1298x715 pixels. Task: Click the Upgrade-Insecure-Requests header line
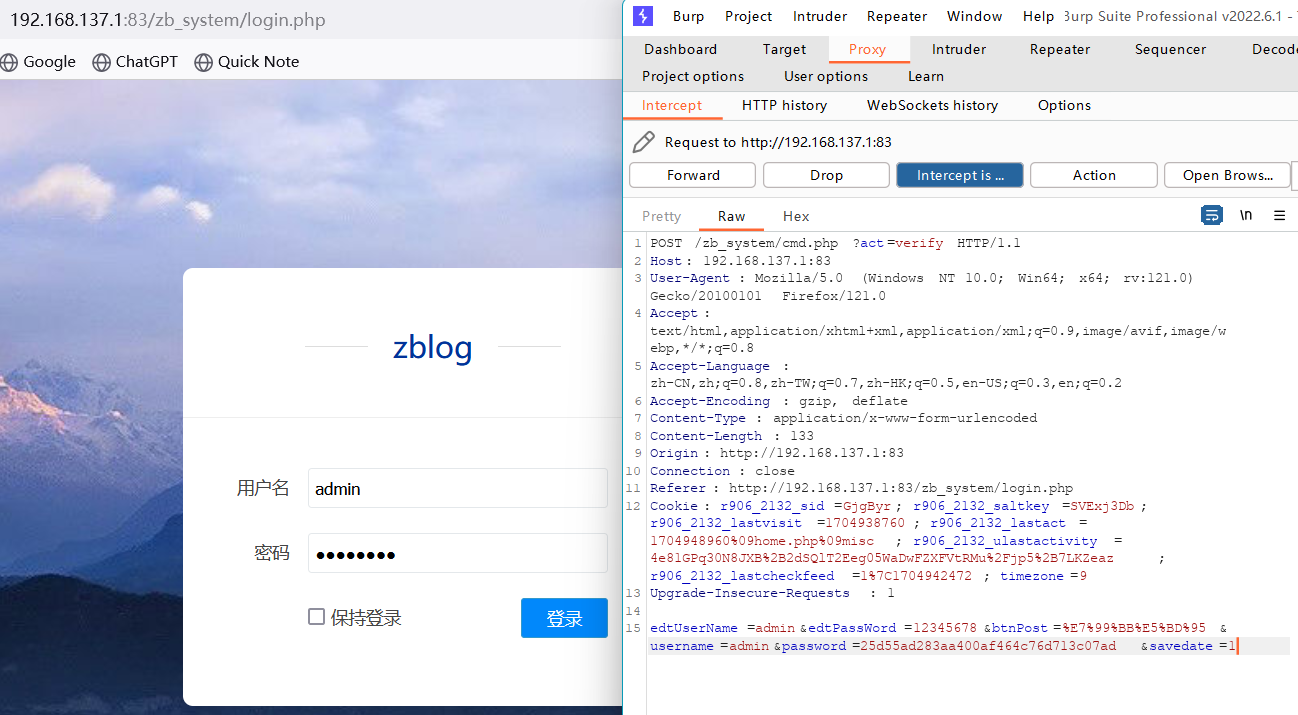pyautogui.click(x=772, y=593)
